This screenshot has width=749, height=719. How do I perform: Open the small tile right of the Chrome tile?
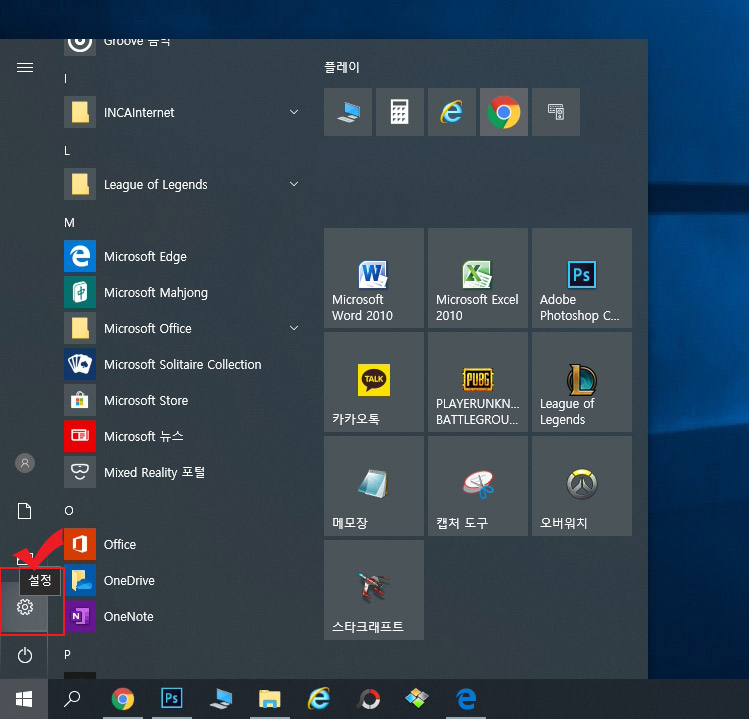pyautogui.click(x=556, y=112)
